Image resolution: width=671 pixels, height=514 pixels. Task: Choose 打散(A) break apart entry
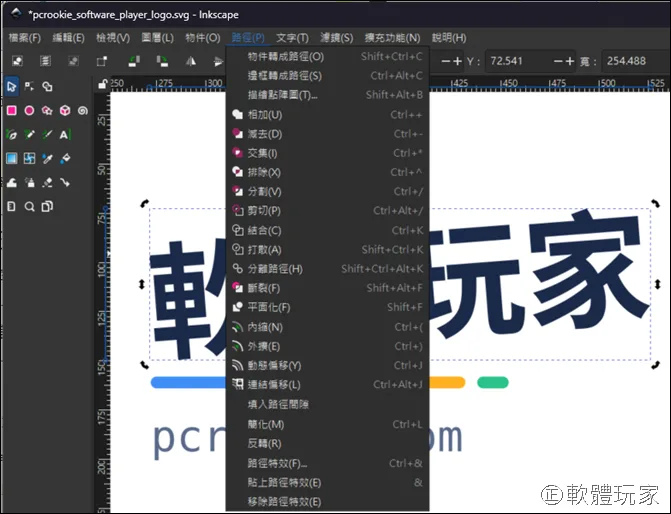point(327,250)
